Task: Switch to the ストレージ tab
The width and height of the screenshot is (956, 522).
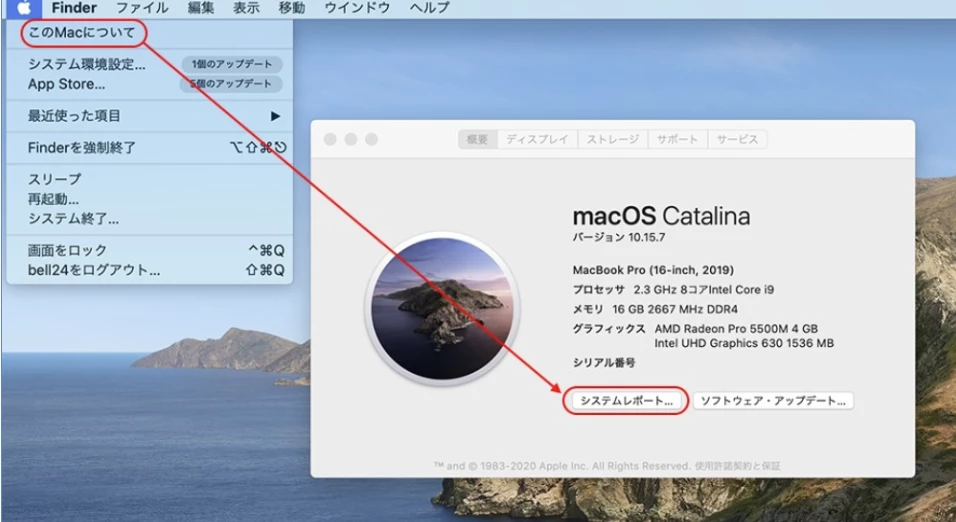Action: tap(613, 139)
